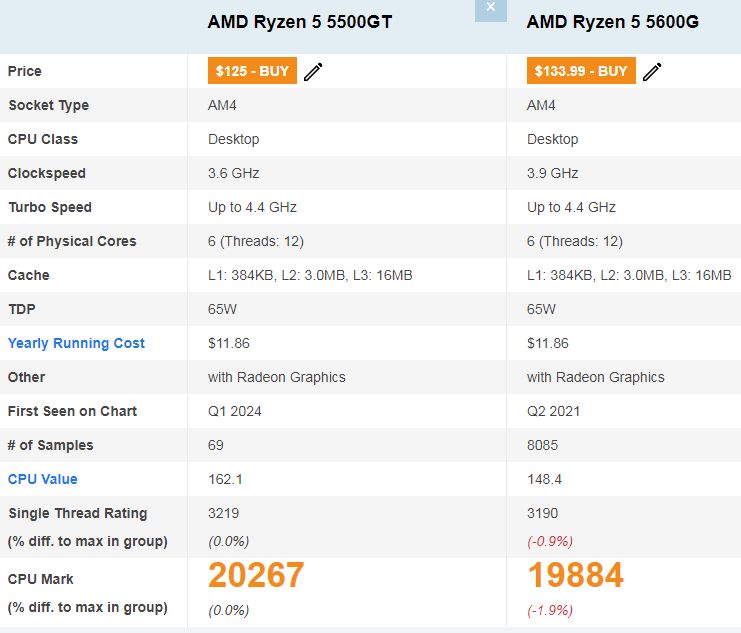Click the 20267 CPU Mark score
The height and width of the screenshot is (633, 741).
coord(256,575)
